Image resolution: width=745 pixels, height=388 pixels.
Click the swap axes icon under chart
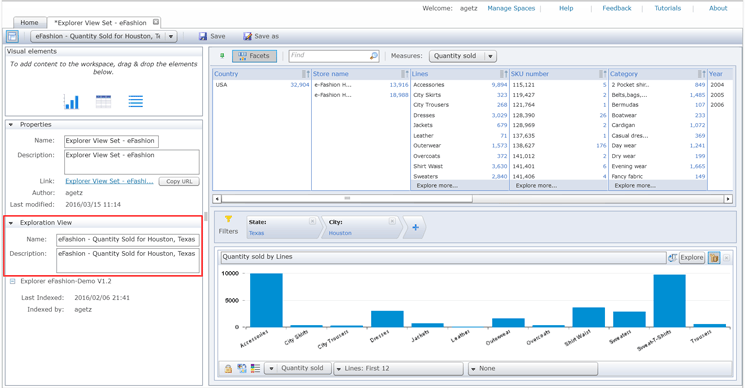(x=242, y=369)
